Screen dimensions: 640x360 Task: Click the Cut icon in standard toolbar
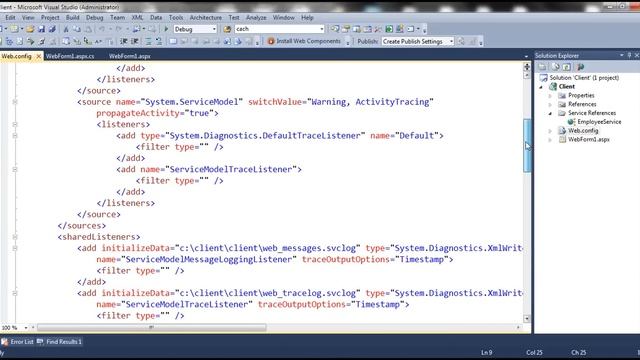66,29
